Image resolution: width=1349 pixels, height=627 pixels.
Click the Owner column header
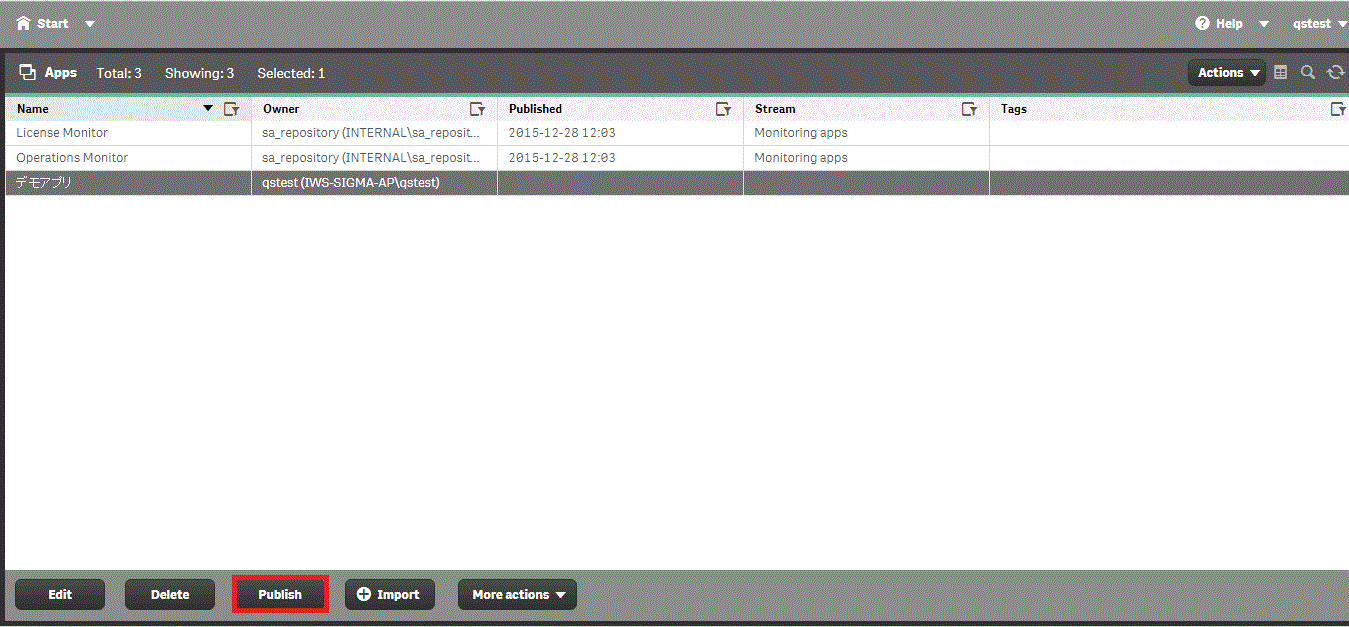pyautogui.click(x=374, y=109)
